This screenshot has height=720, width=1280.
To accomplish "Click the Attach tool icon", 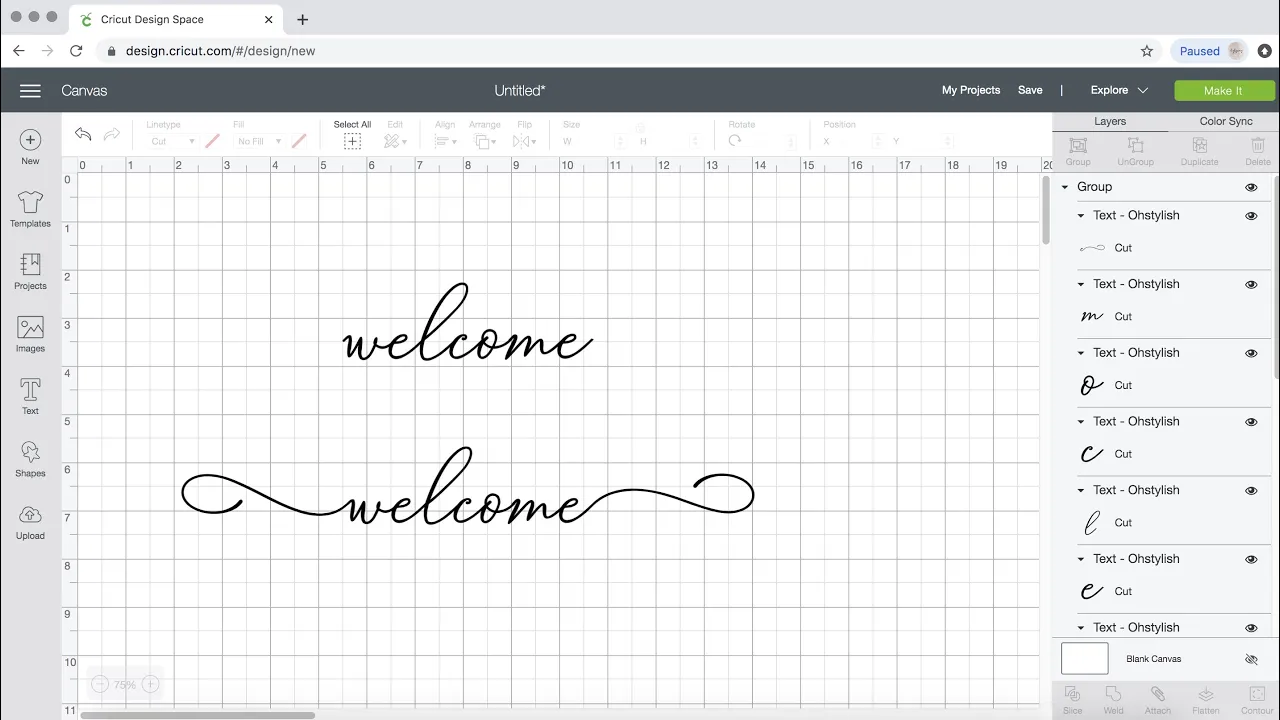I will [x=1158, y=694].
